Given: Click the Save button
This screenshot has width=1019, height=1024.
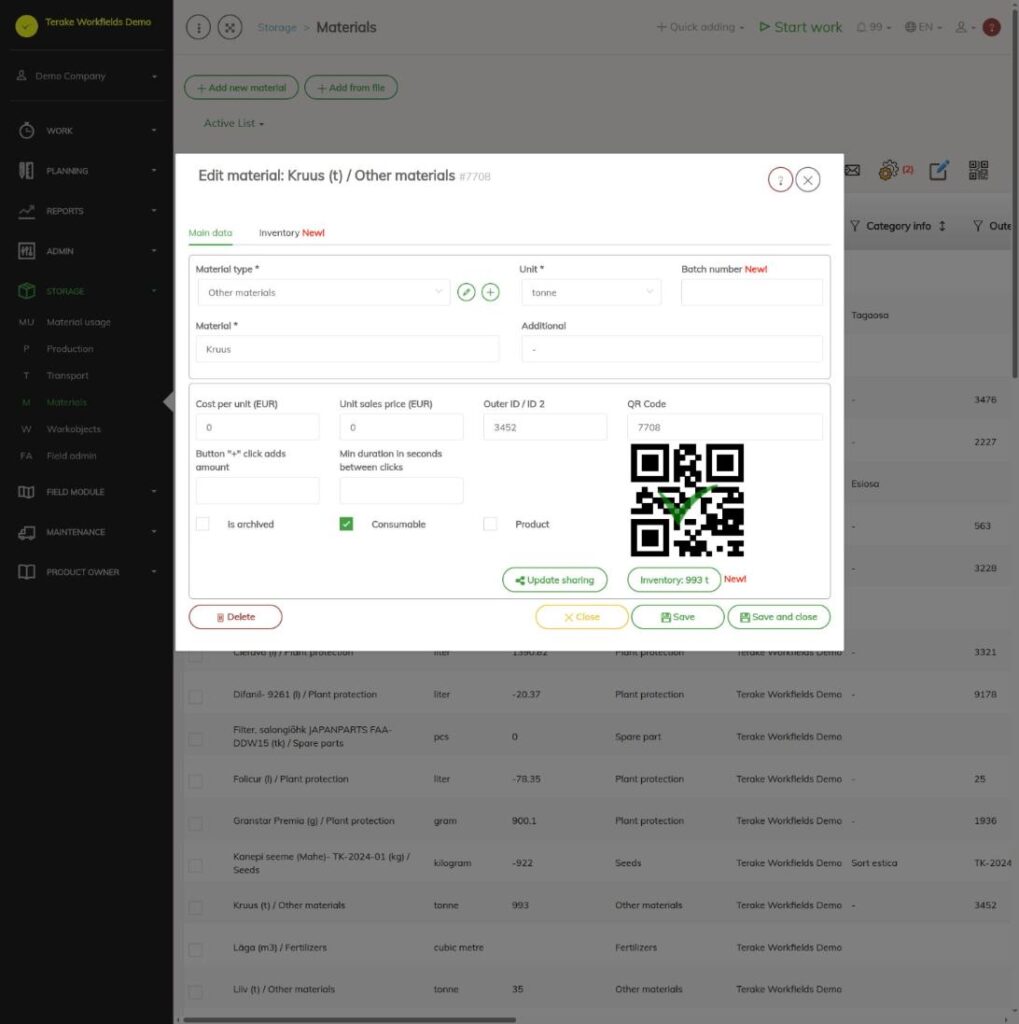Looking at the screenshot, I should coord(677,616).
